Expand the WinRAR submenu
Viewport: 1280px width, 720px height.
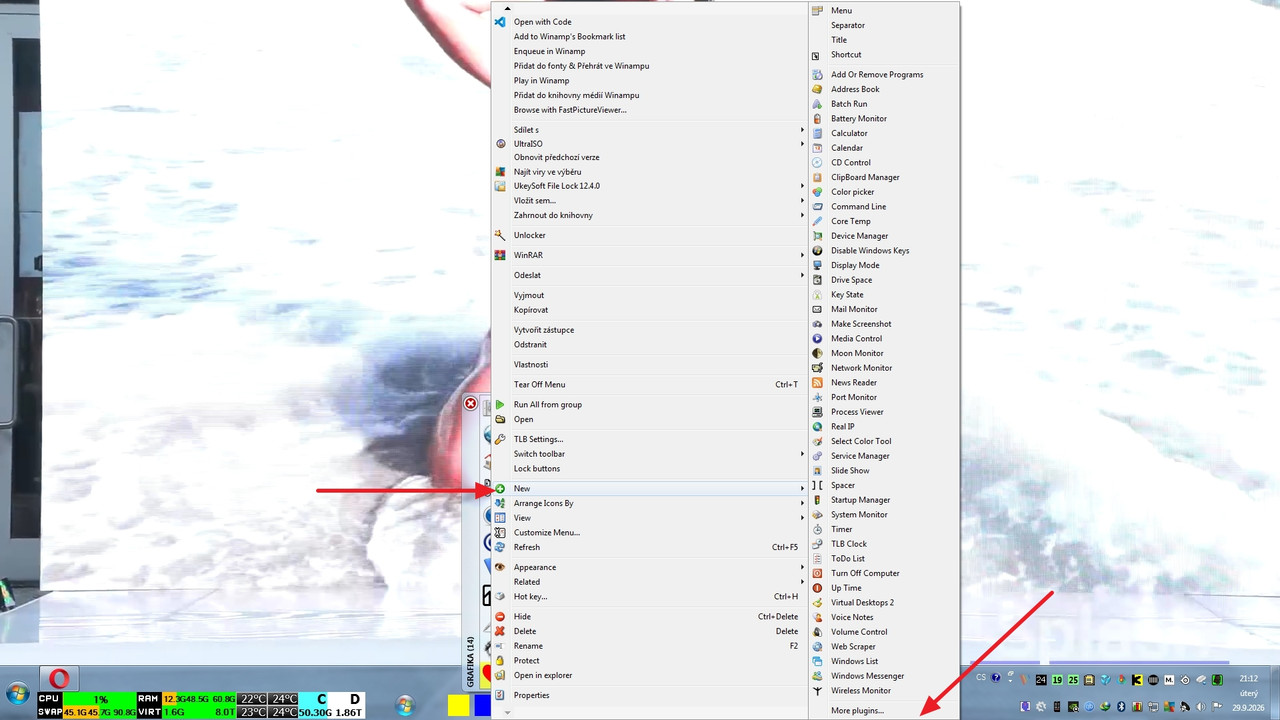tap(649, 255)
